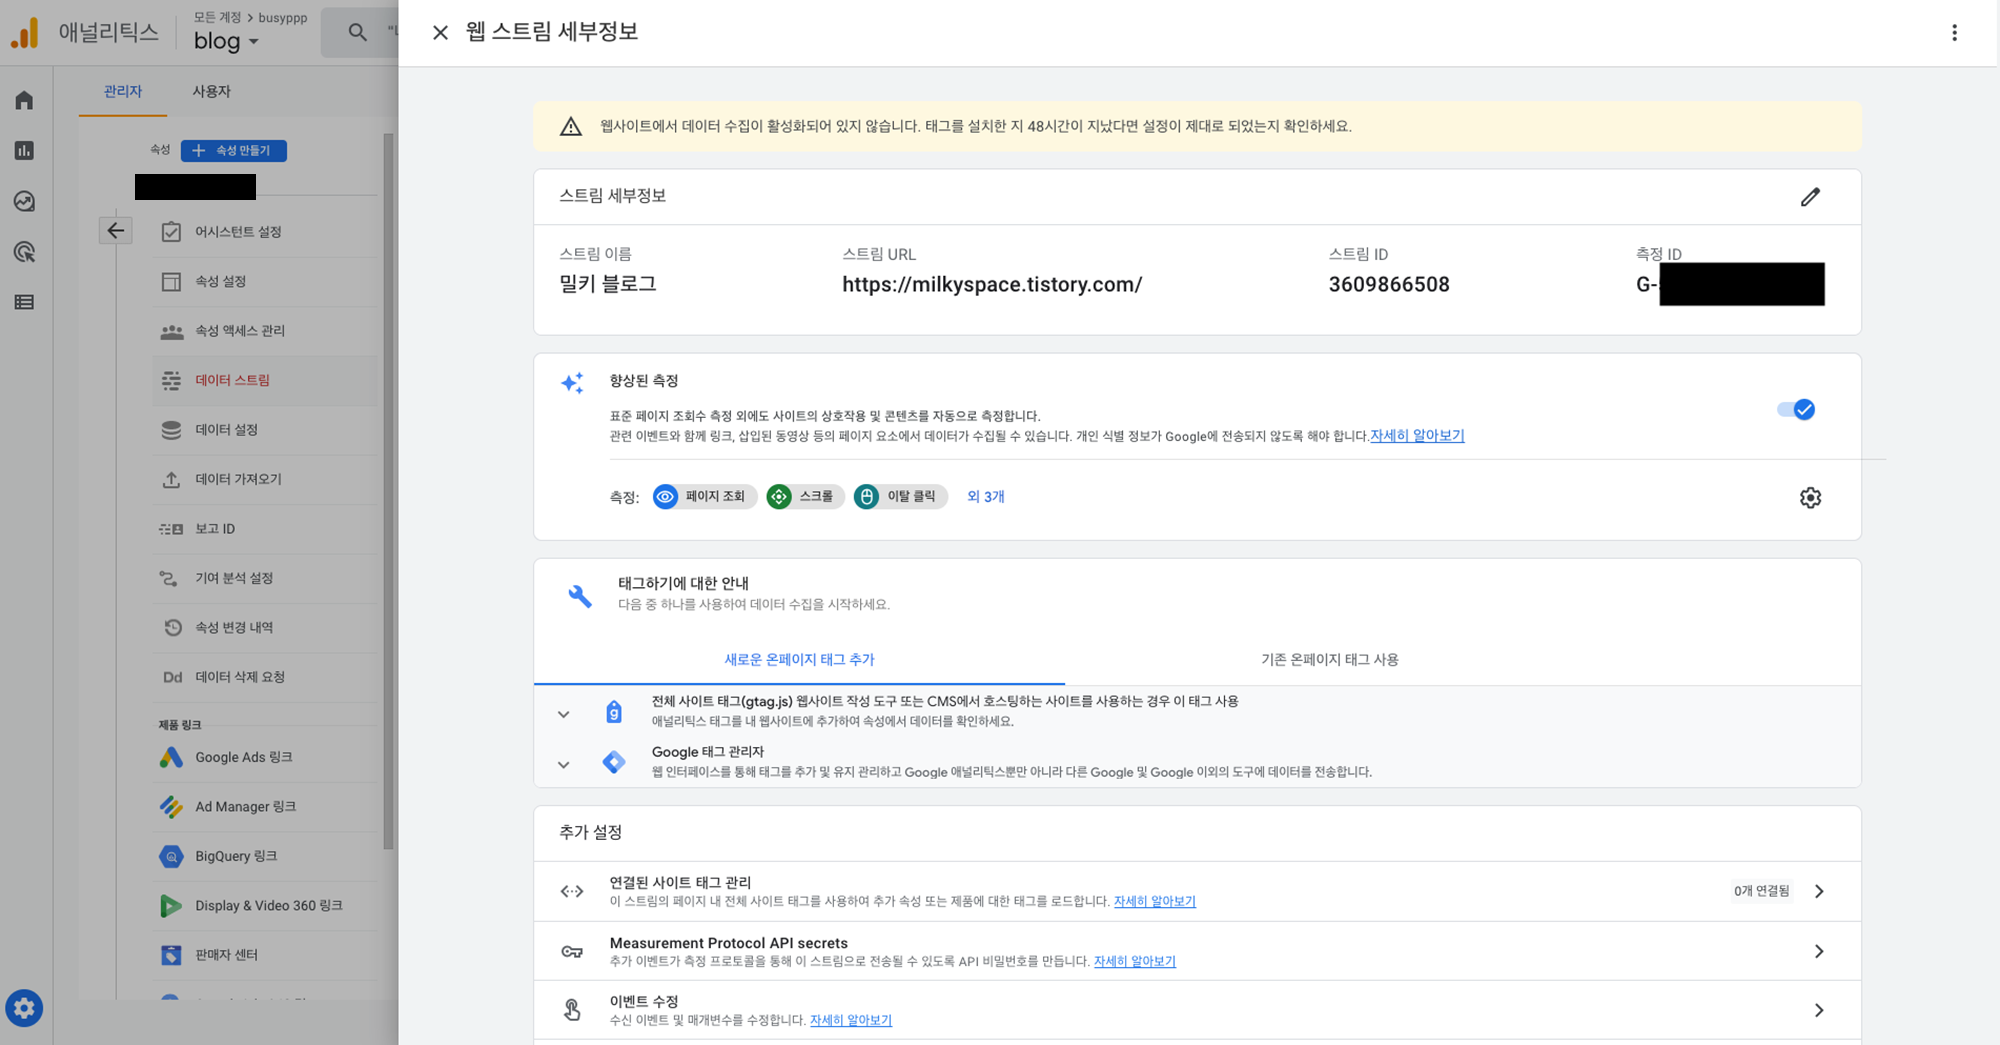This screenshot has width=2000, height=1045.
Task: Open 기여 분석 설정 menu item
Action: pyautogui.click(x=265, y=578)
